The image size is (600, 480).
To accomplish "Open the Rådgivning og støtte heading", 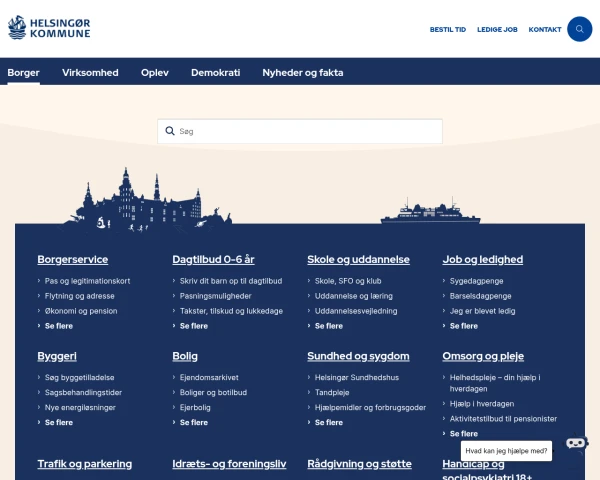I will tap(359, 464).
